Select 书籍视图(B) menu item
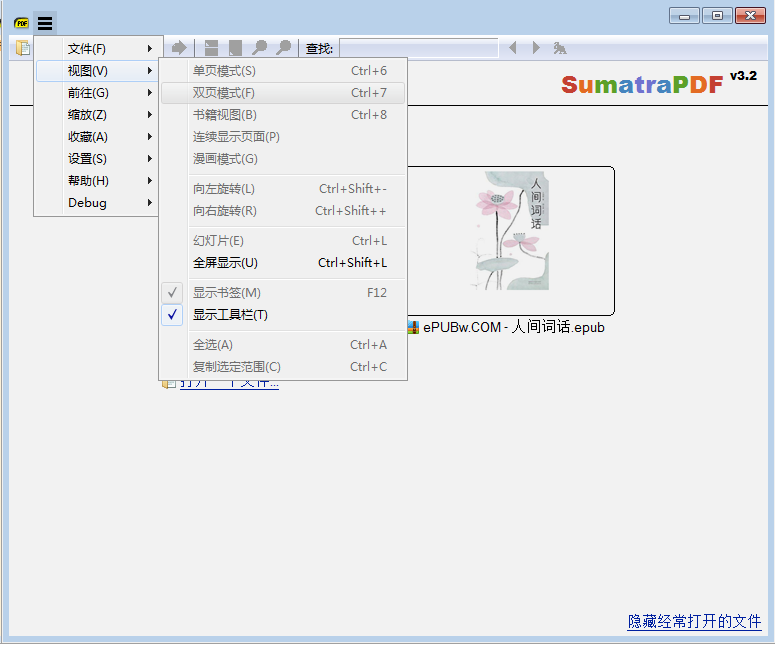775x647 pixels. 283,115
